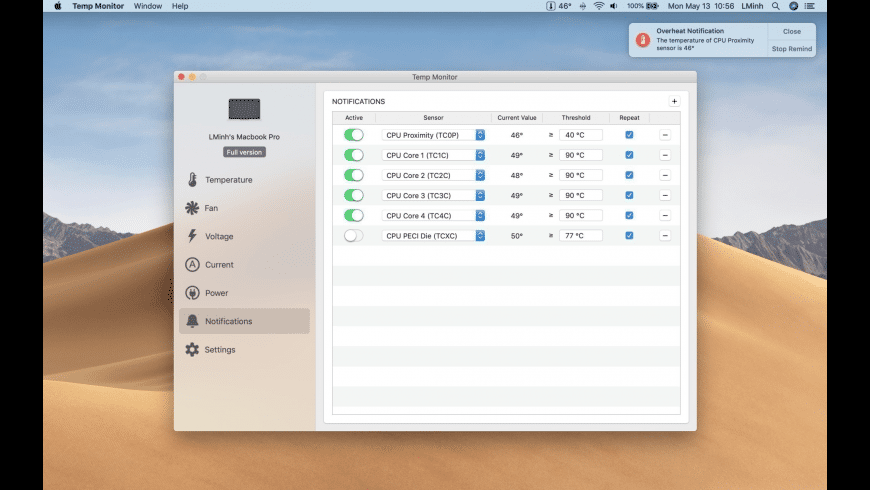Click the fan status icon in menu bar
Image resolution: width=870 pixels, height=490 pixels.
click(x=583, y=6)
